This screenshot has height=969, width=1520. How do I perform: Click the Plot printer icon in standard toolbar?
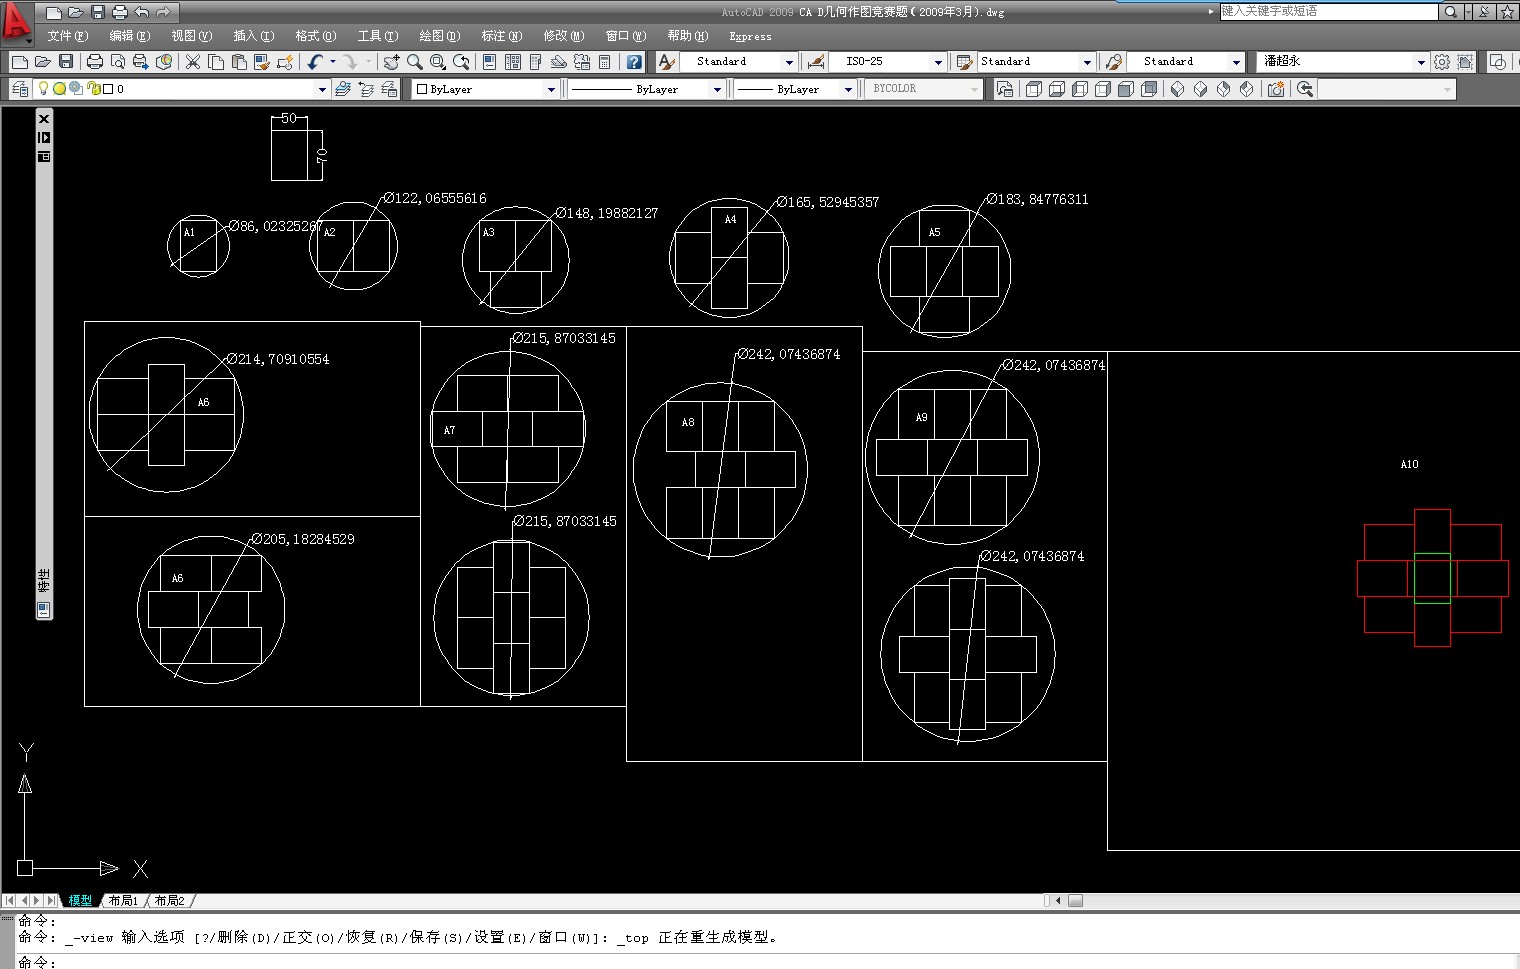[x=95, y=62]
